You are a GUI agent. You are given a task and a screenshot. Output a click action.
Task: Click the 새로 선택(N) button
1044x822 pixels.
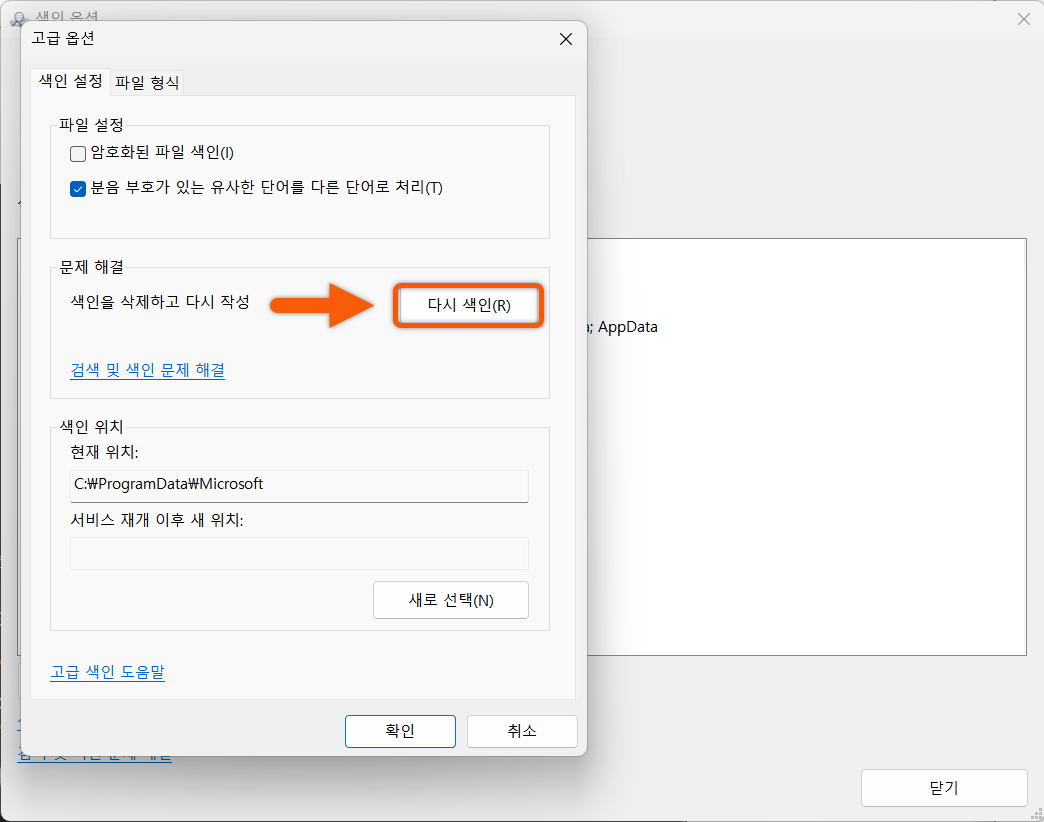(x=450, y=600)
